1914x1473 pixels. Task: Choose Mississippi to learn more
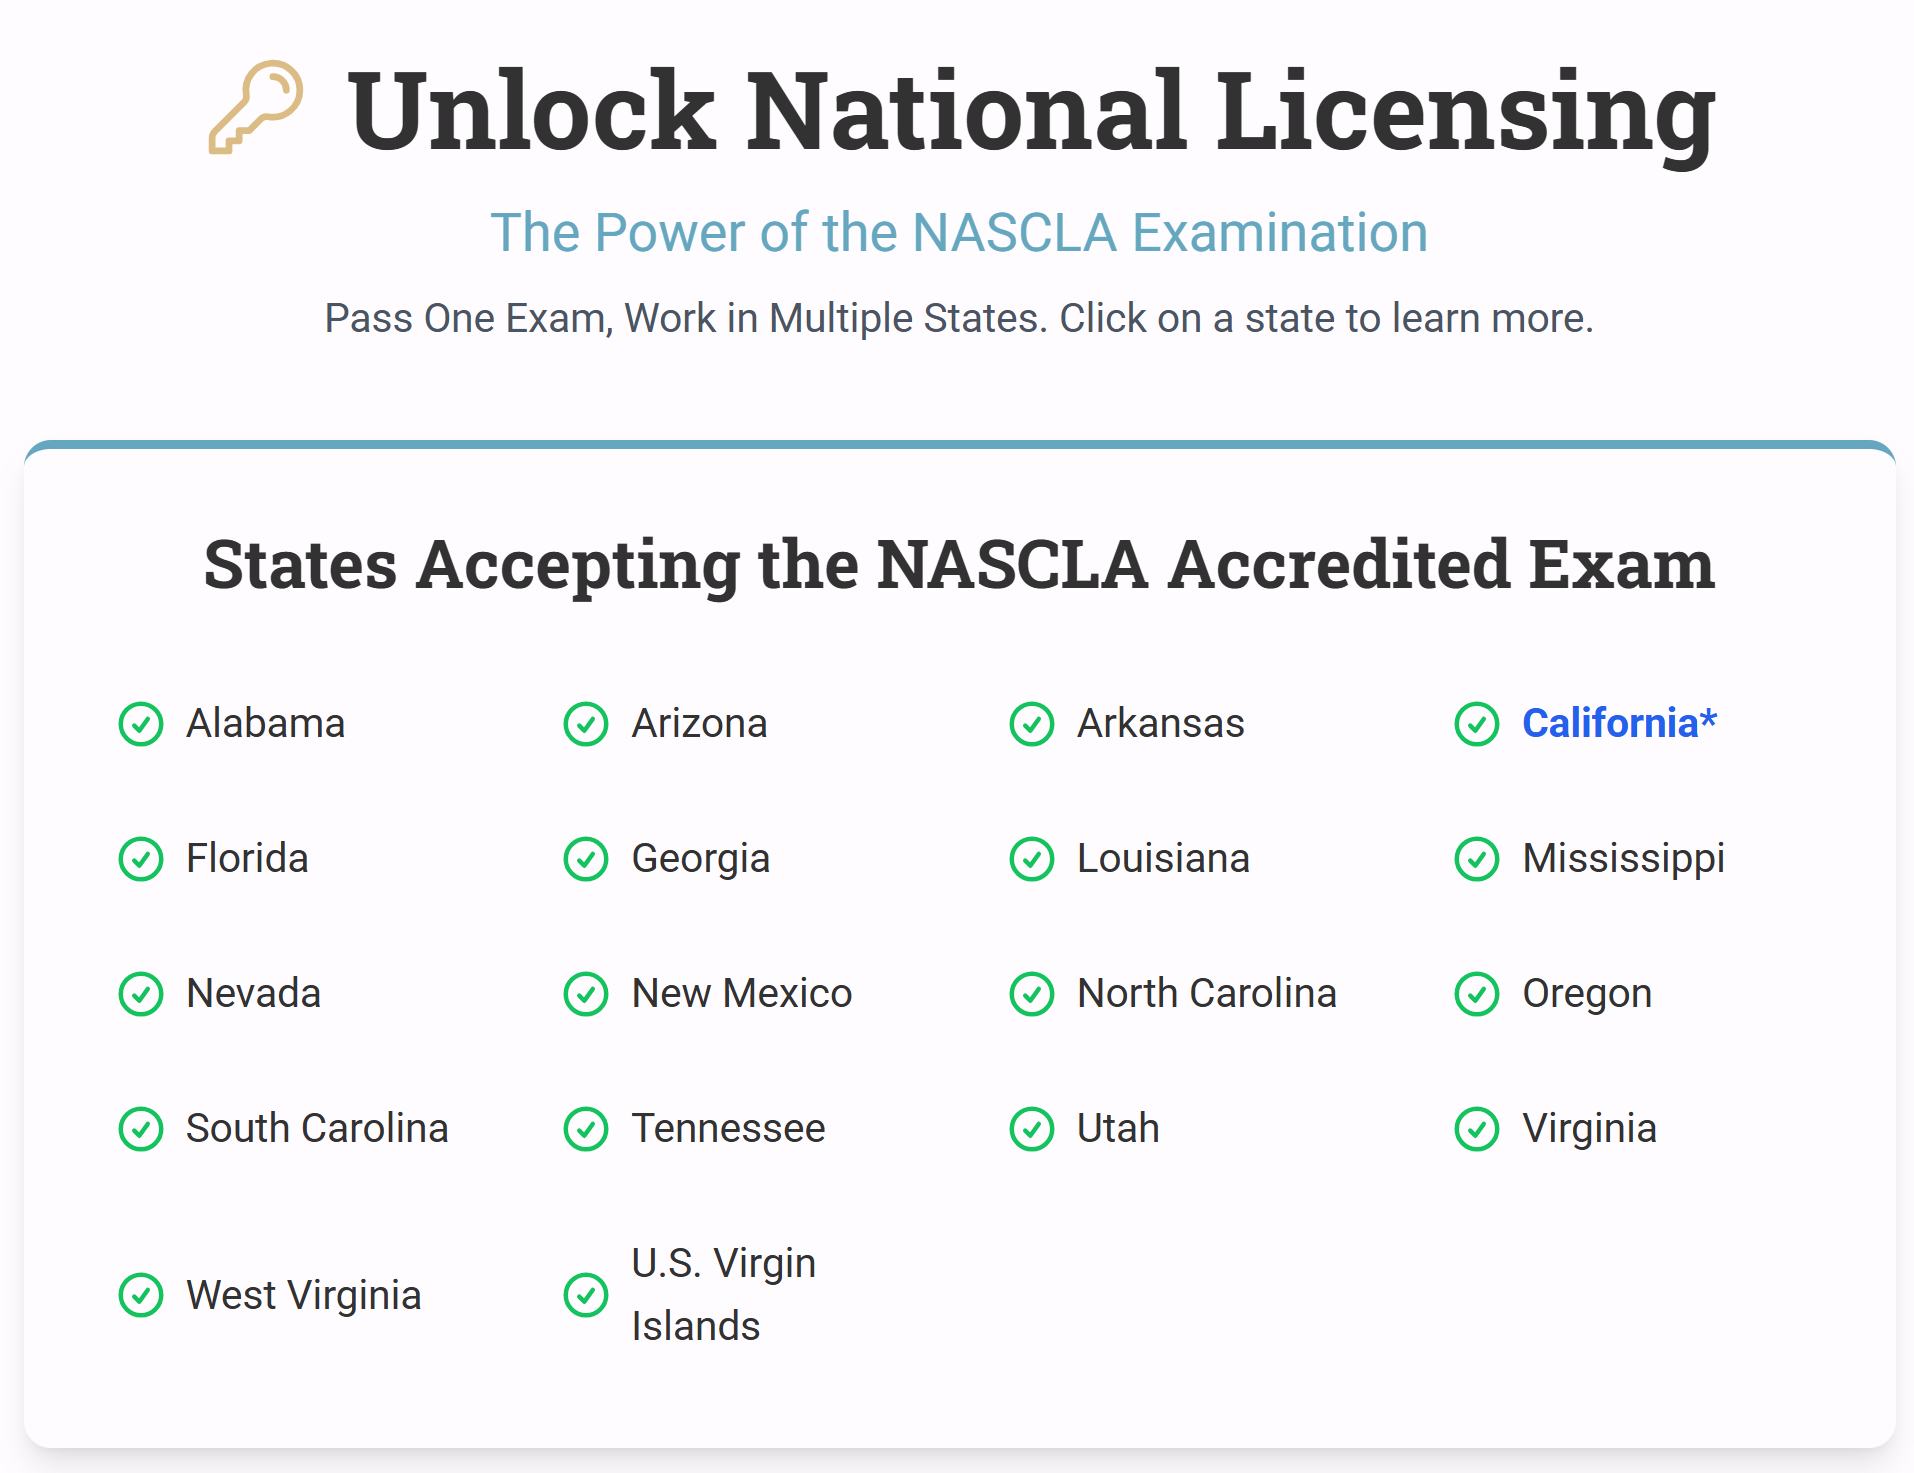(x=1623, y=858)
